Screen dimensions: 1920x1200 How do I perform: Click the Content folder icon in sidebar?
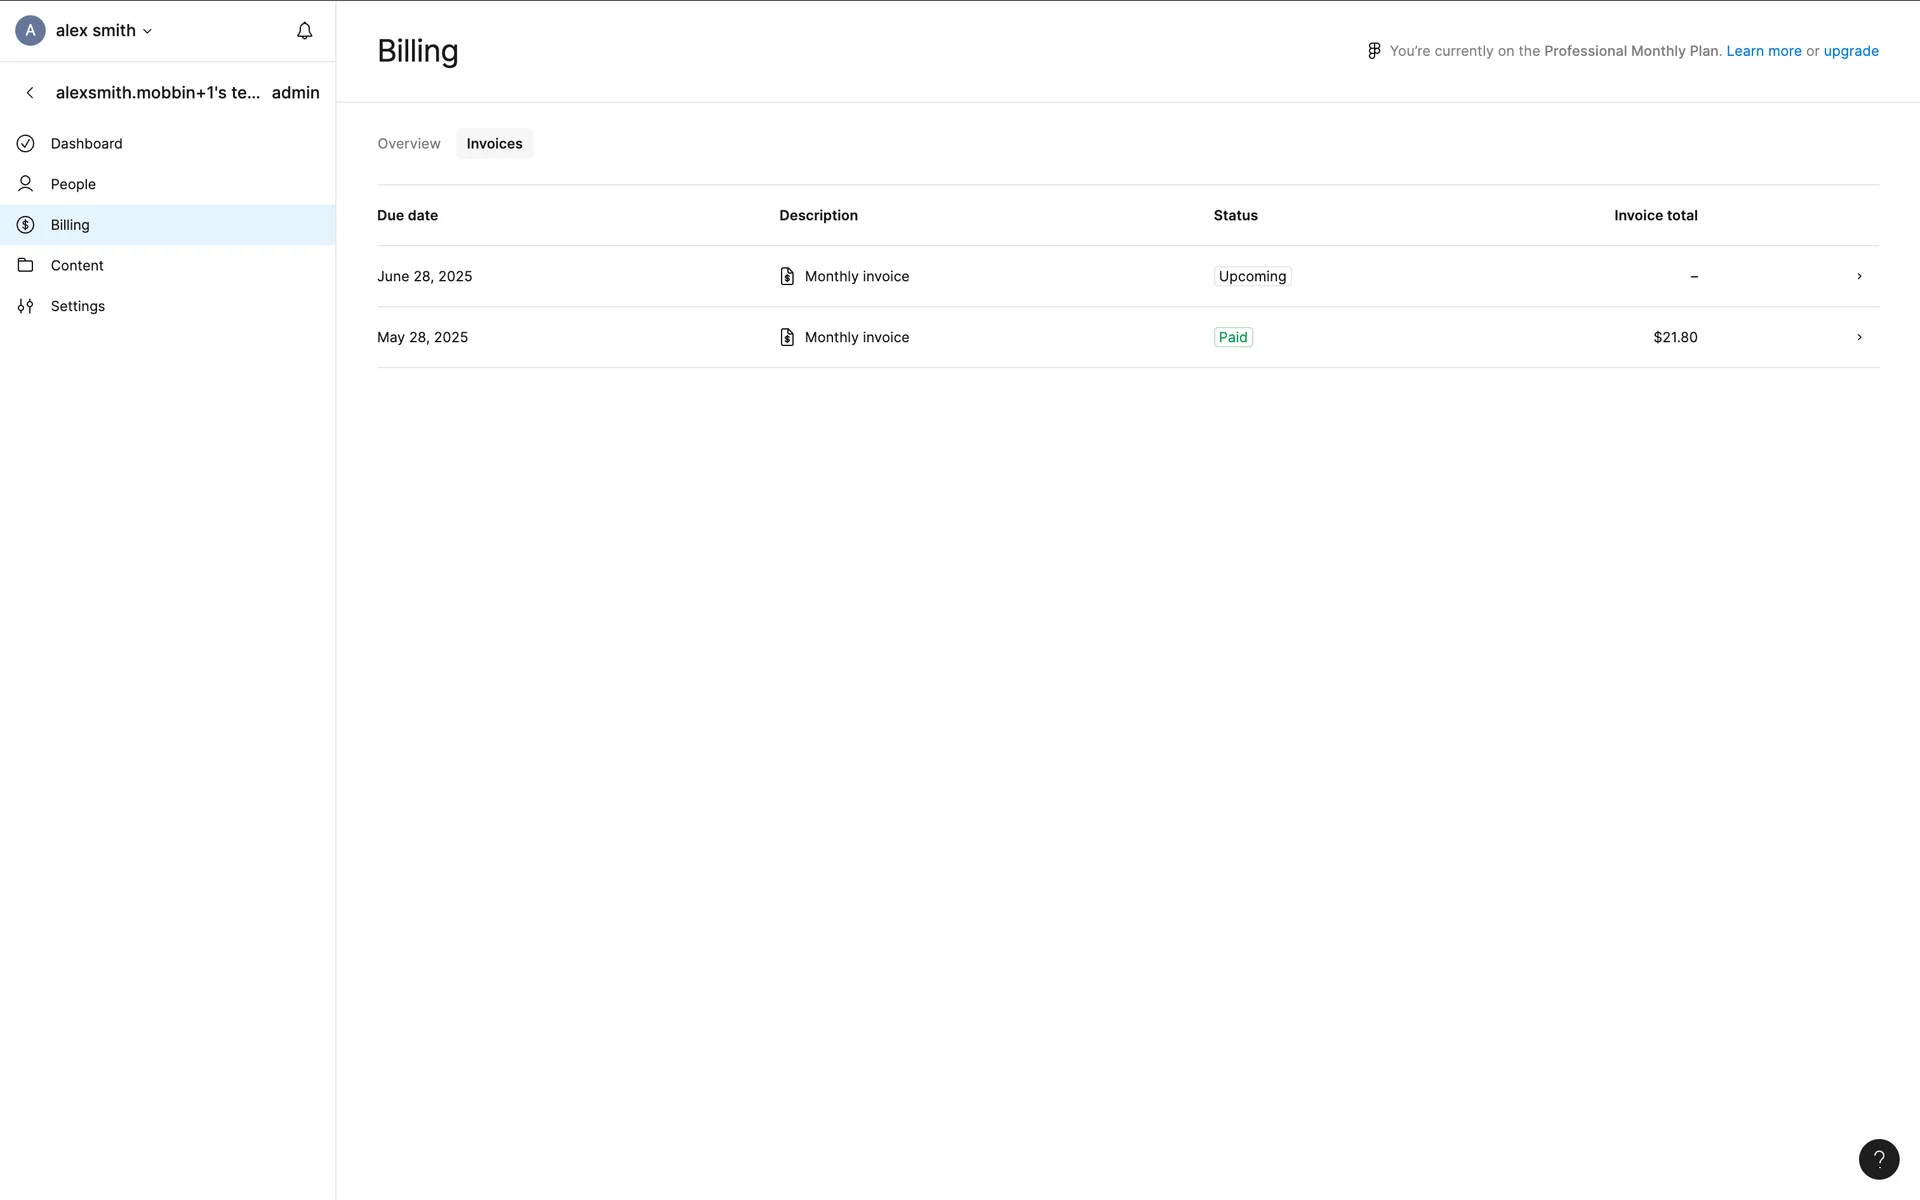(x=26, y=265)
